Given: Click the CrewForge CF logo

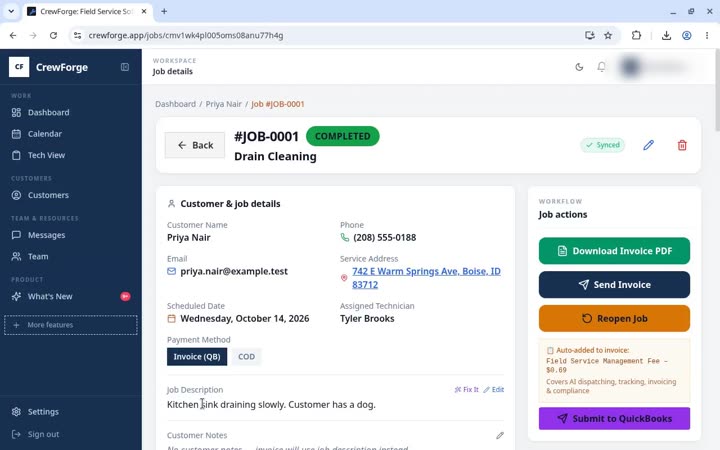Looking at the screenshot, I should (19, 67).
